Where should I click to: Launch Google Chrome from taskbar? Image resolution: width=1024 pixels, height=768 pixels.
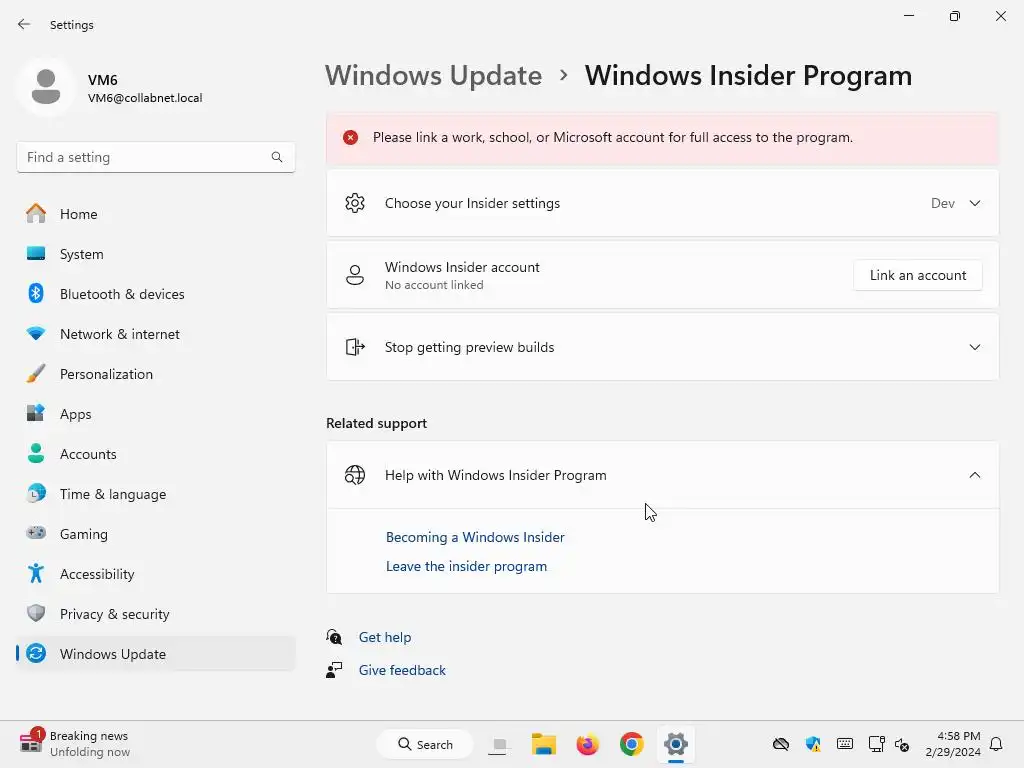[632, 744]
